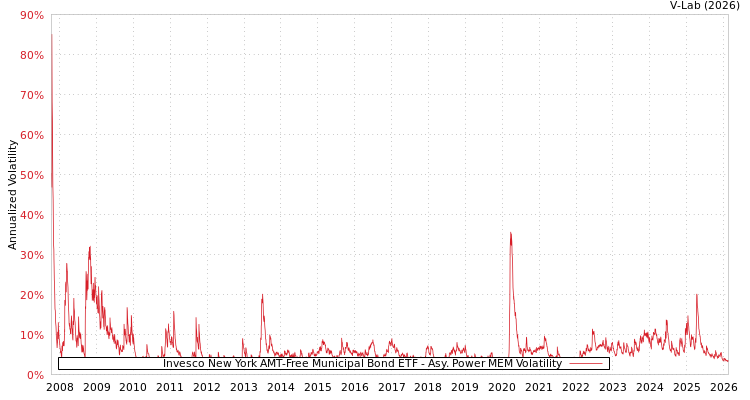
Task: Click the 30% y-axis label
Action: [32, 255]
